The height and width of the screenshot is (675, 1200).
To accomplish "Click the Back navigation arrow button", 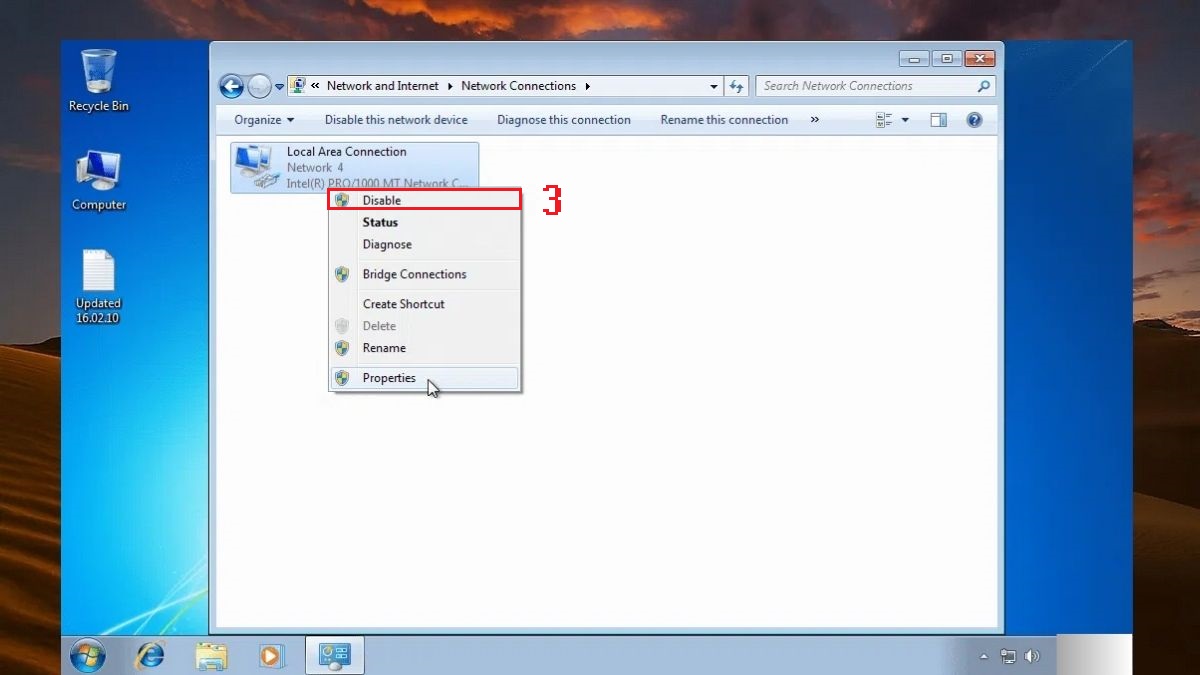I will (x=232, y=86).
